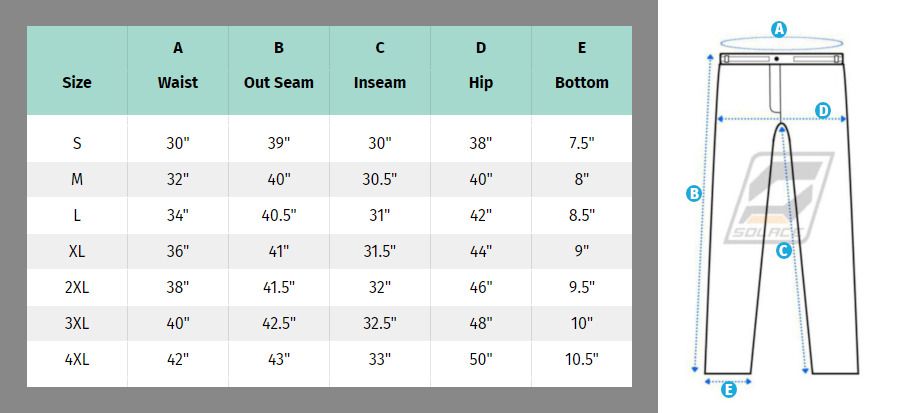Click the 4XL size row label

tap(77, 360)
